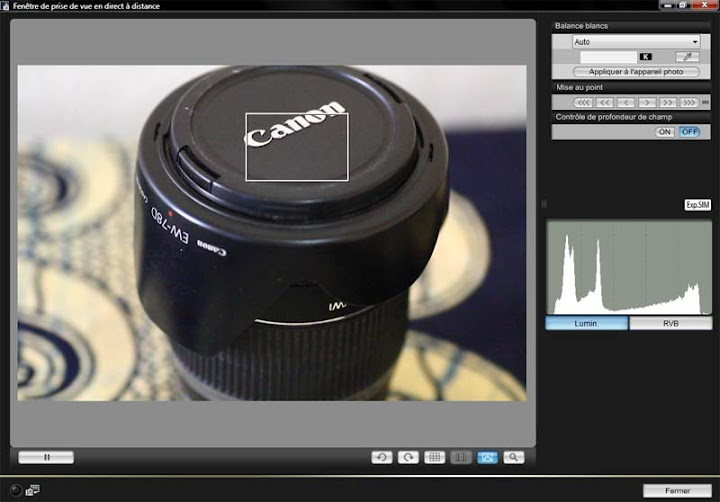Switch the histogram to the RVB tab
The height and width of the screenshot is (502, 720).
click(x=670, y=323)
